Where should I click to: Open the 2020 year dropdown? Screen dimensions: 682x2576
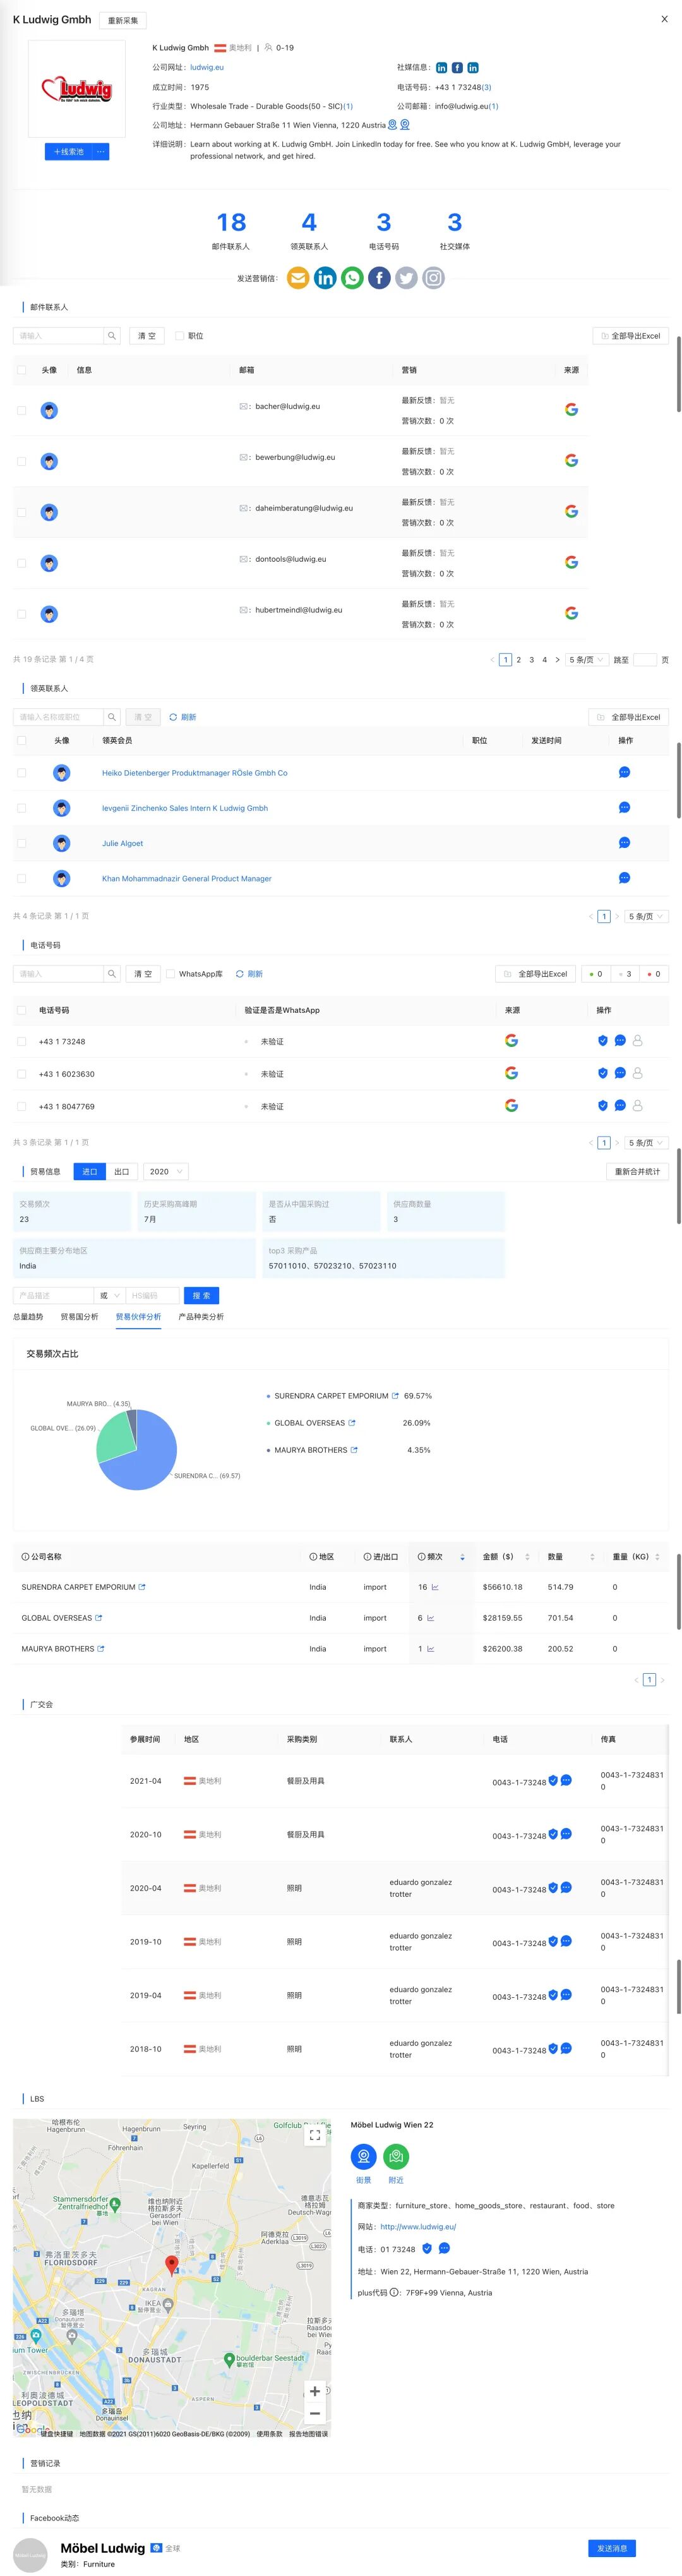click(x=166, y=1171)
